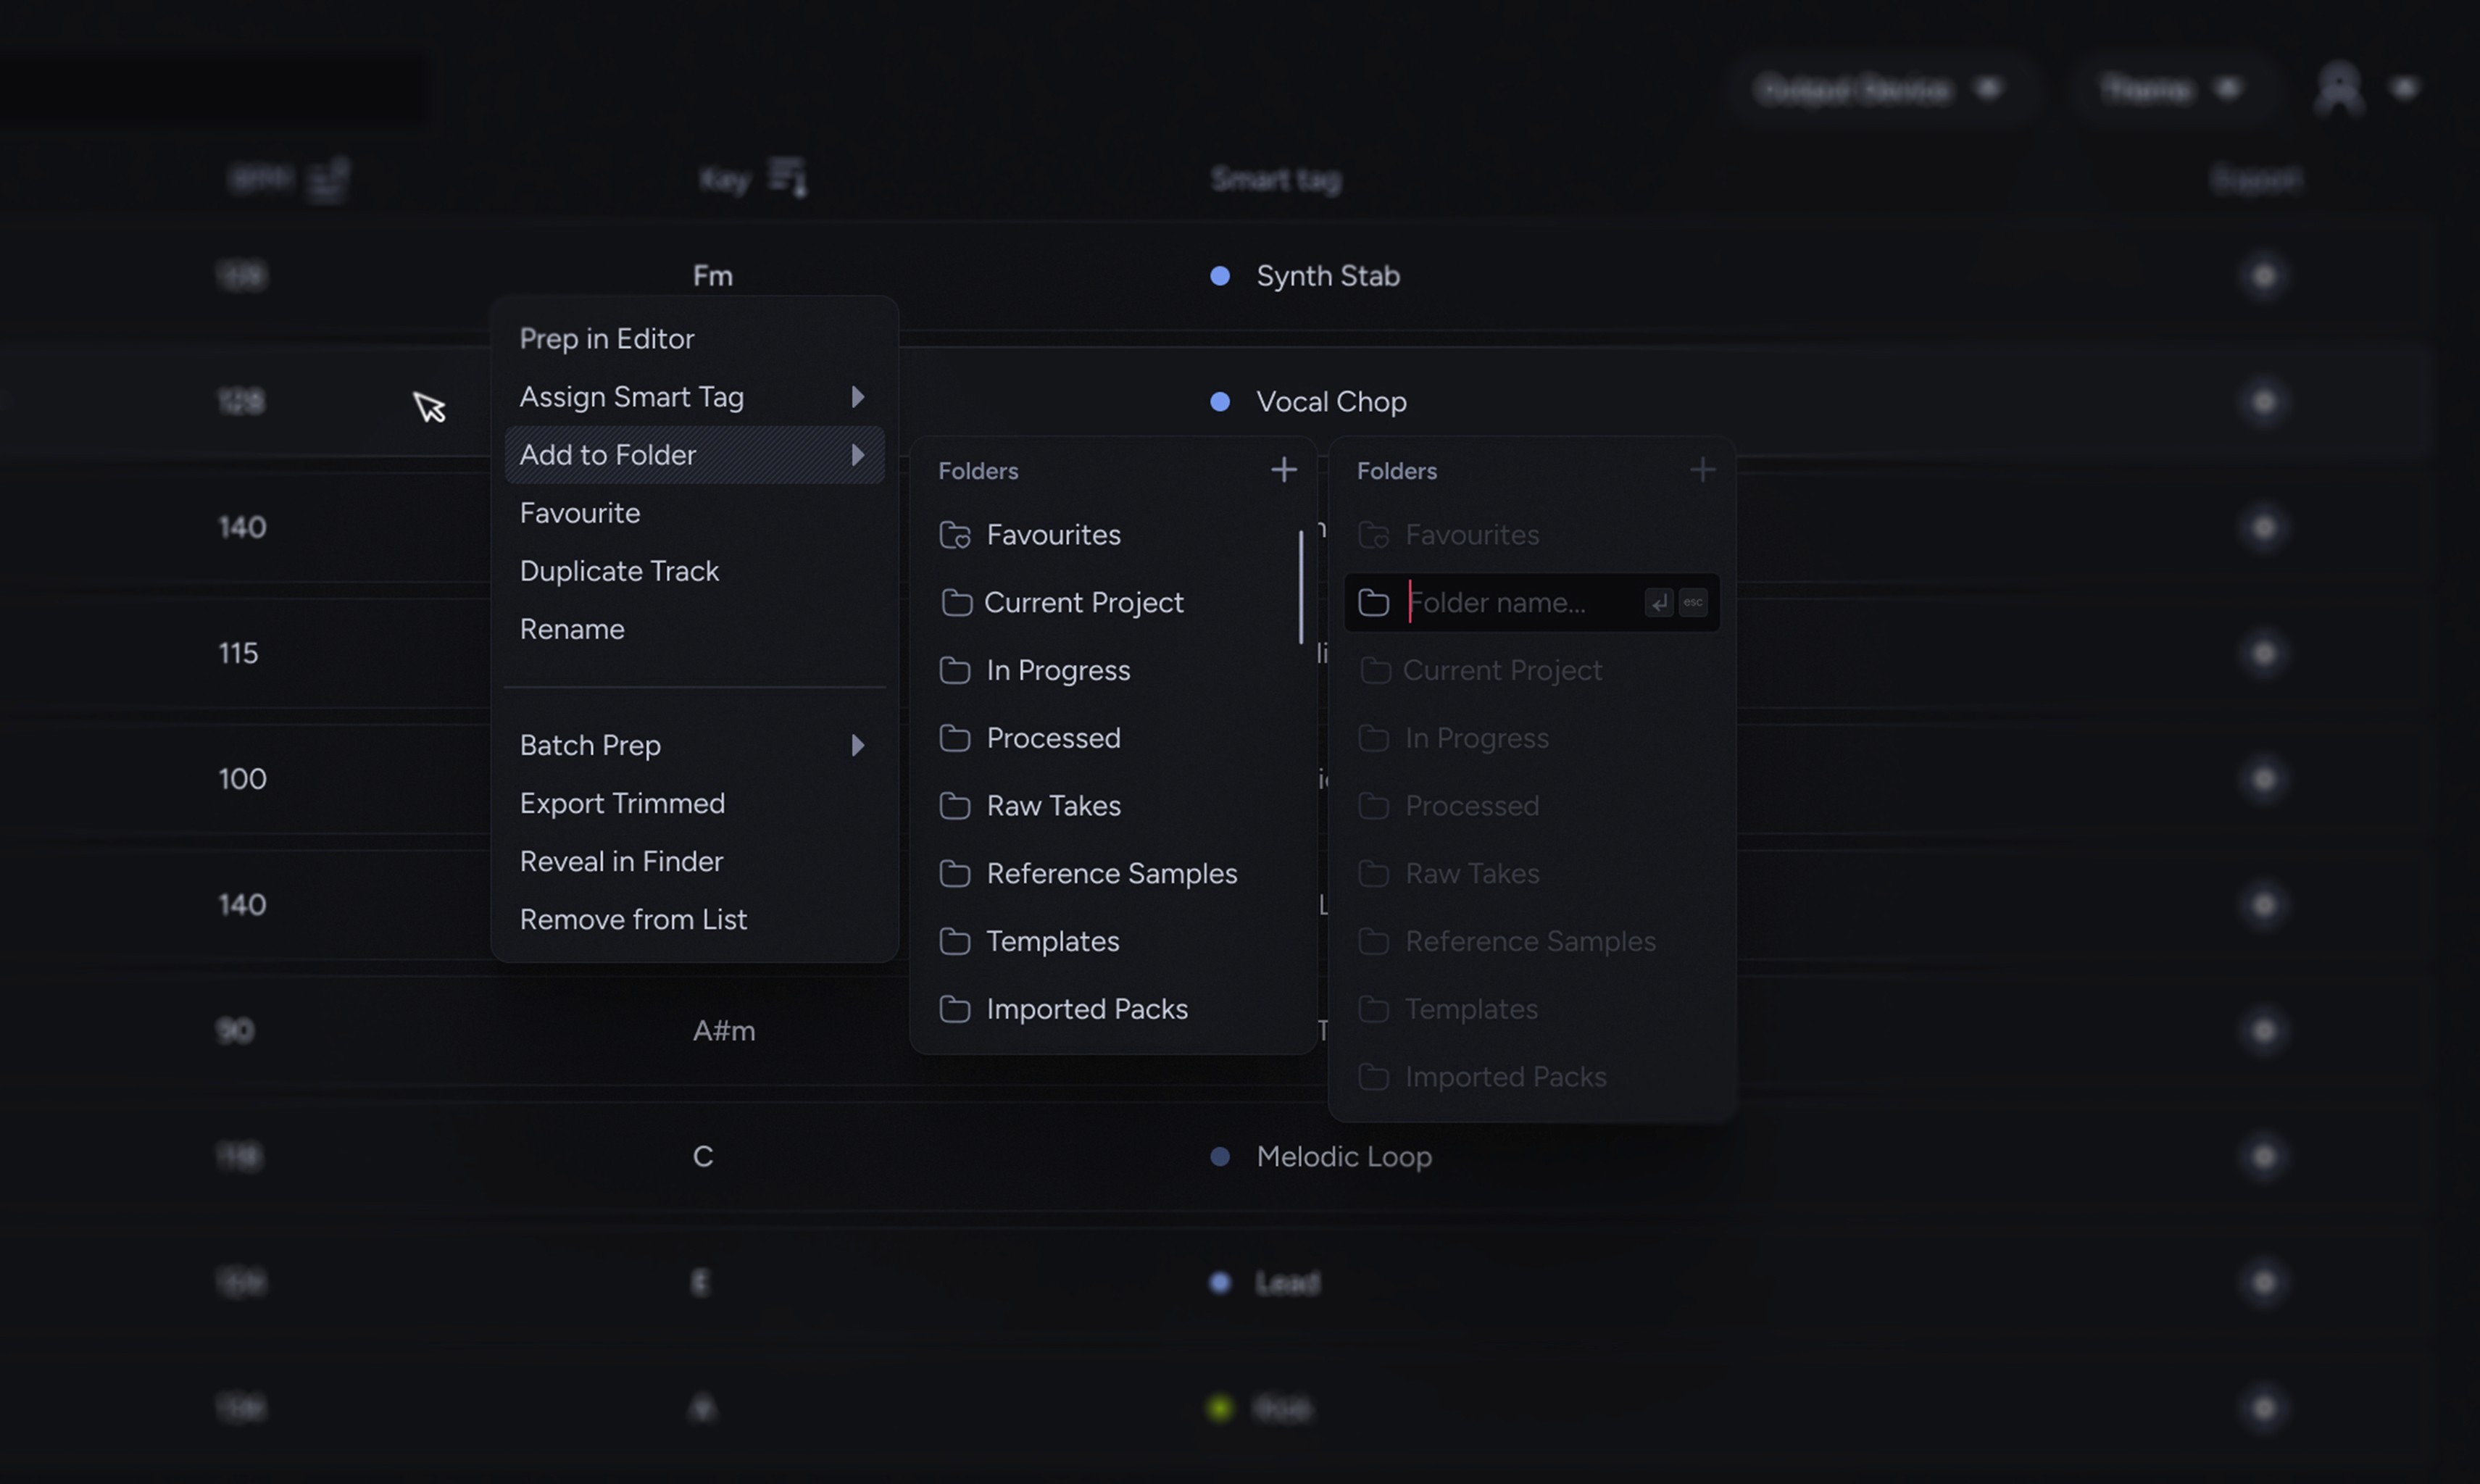Select Prep in Editor menu item

click(606, 339)
